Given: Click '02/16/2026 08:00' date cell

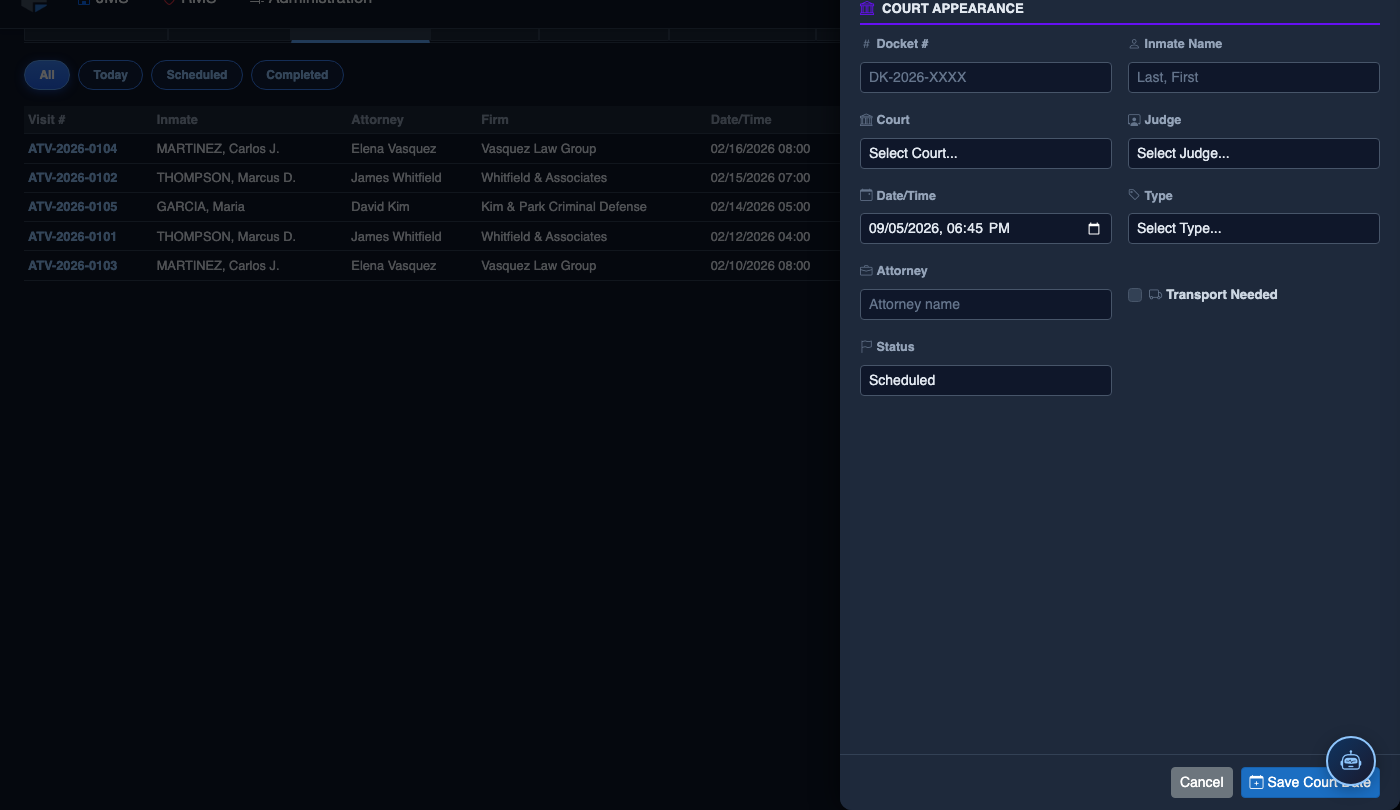Looking at the screenshot, I should (x=760, y=149).
